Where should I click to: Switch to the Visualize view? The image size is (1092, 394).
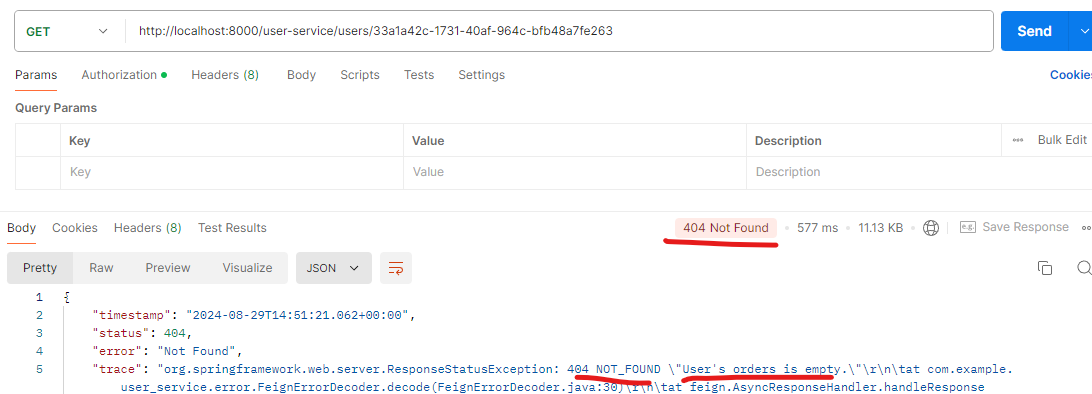(247, 268)
